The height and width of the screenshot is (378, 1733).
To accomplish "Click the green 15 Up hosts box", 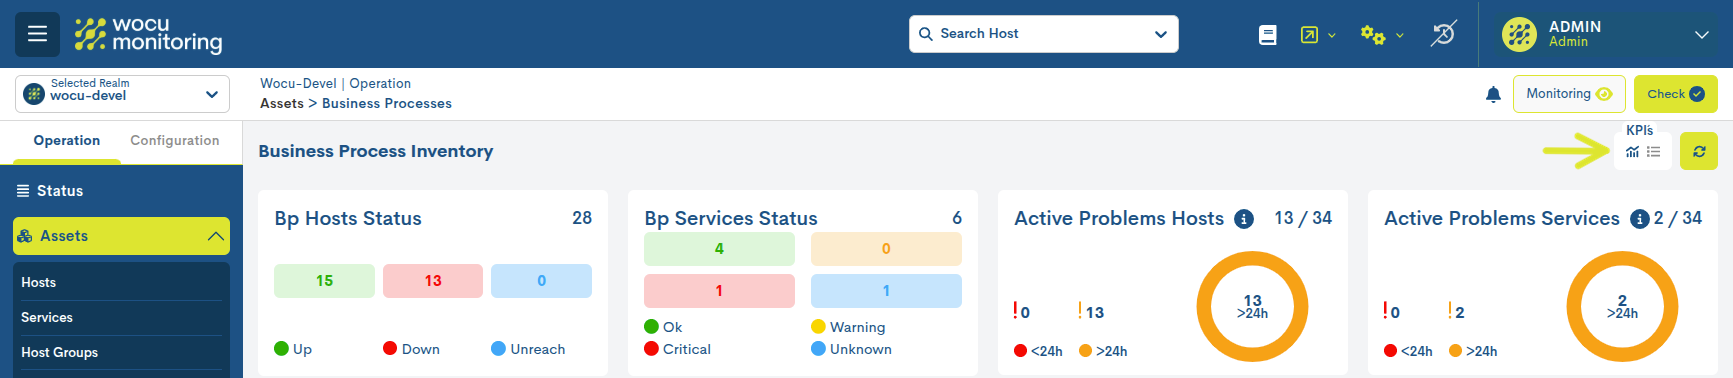I will 324,281.
